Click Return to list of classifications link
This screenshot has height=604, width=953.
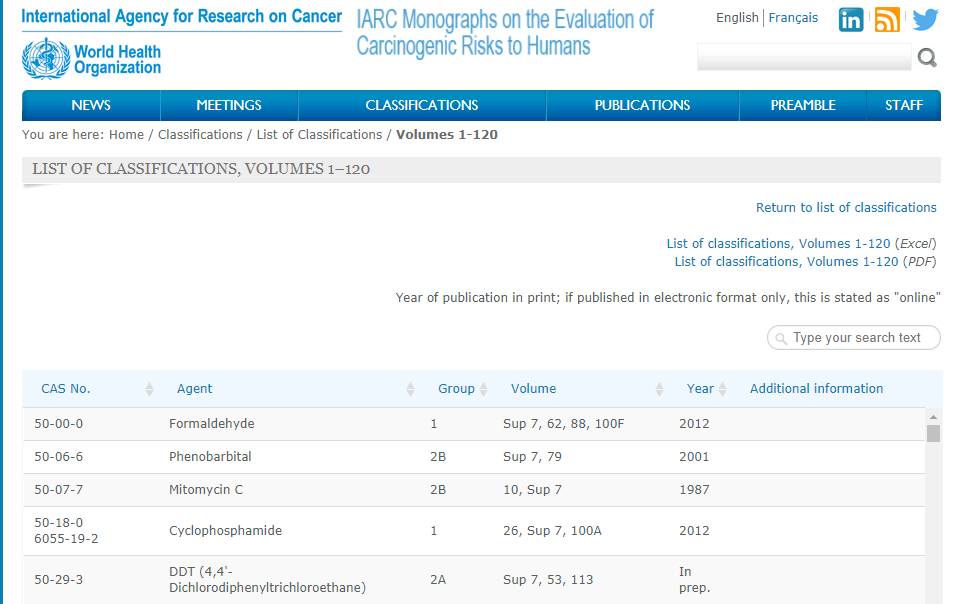(846, 208)
